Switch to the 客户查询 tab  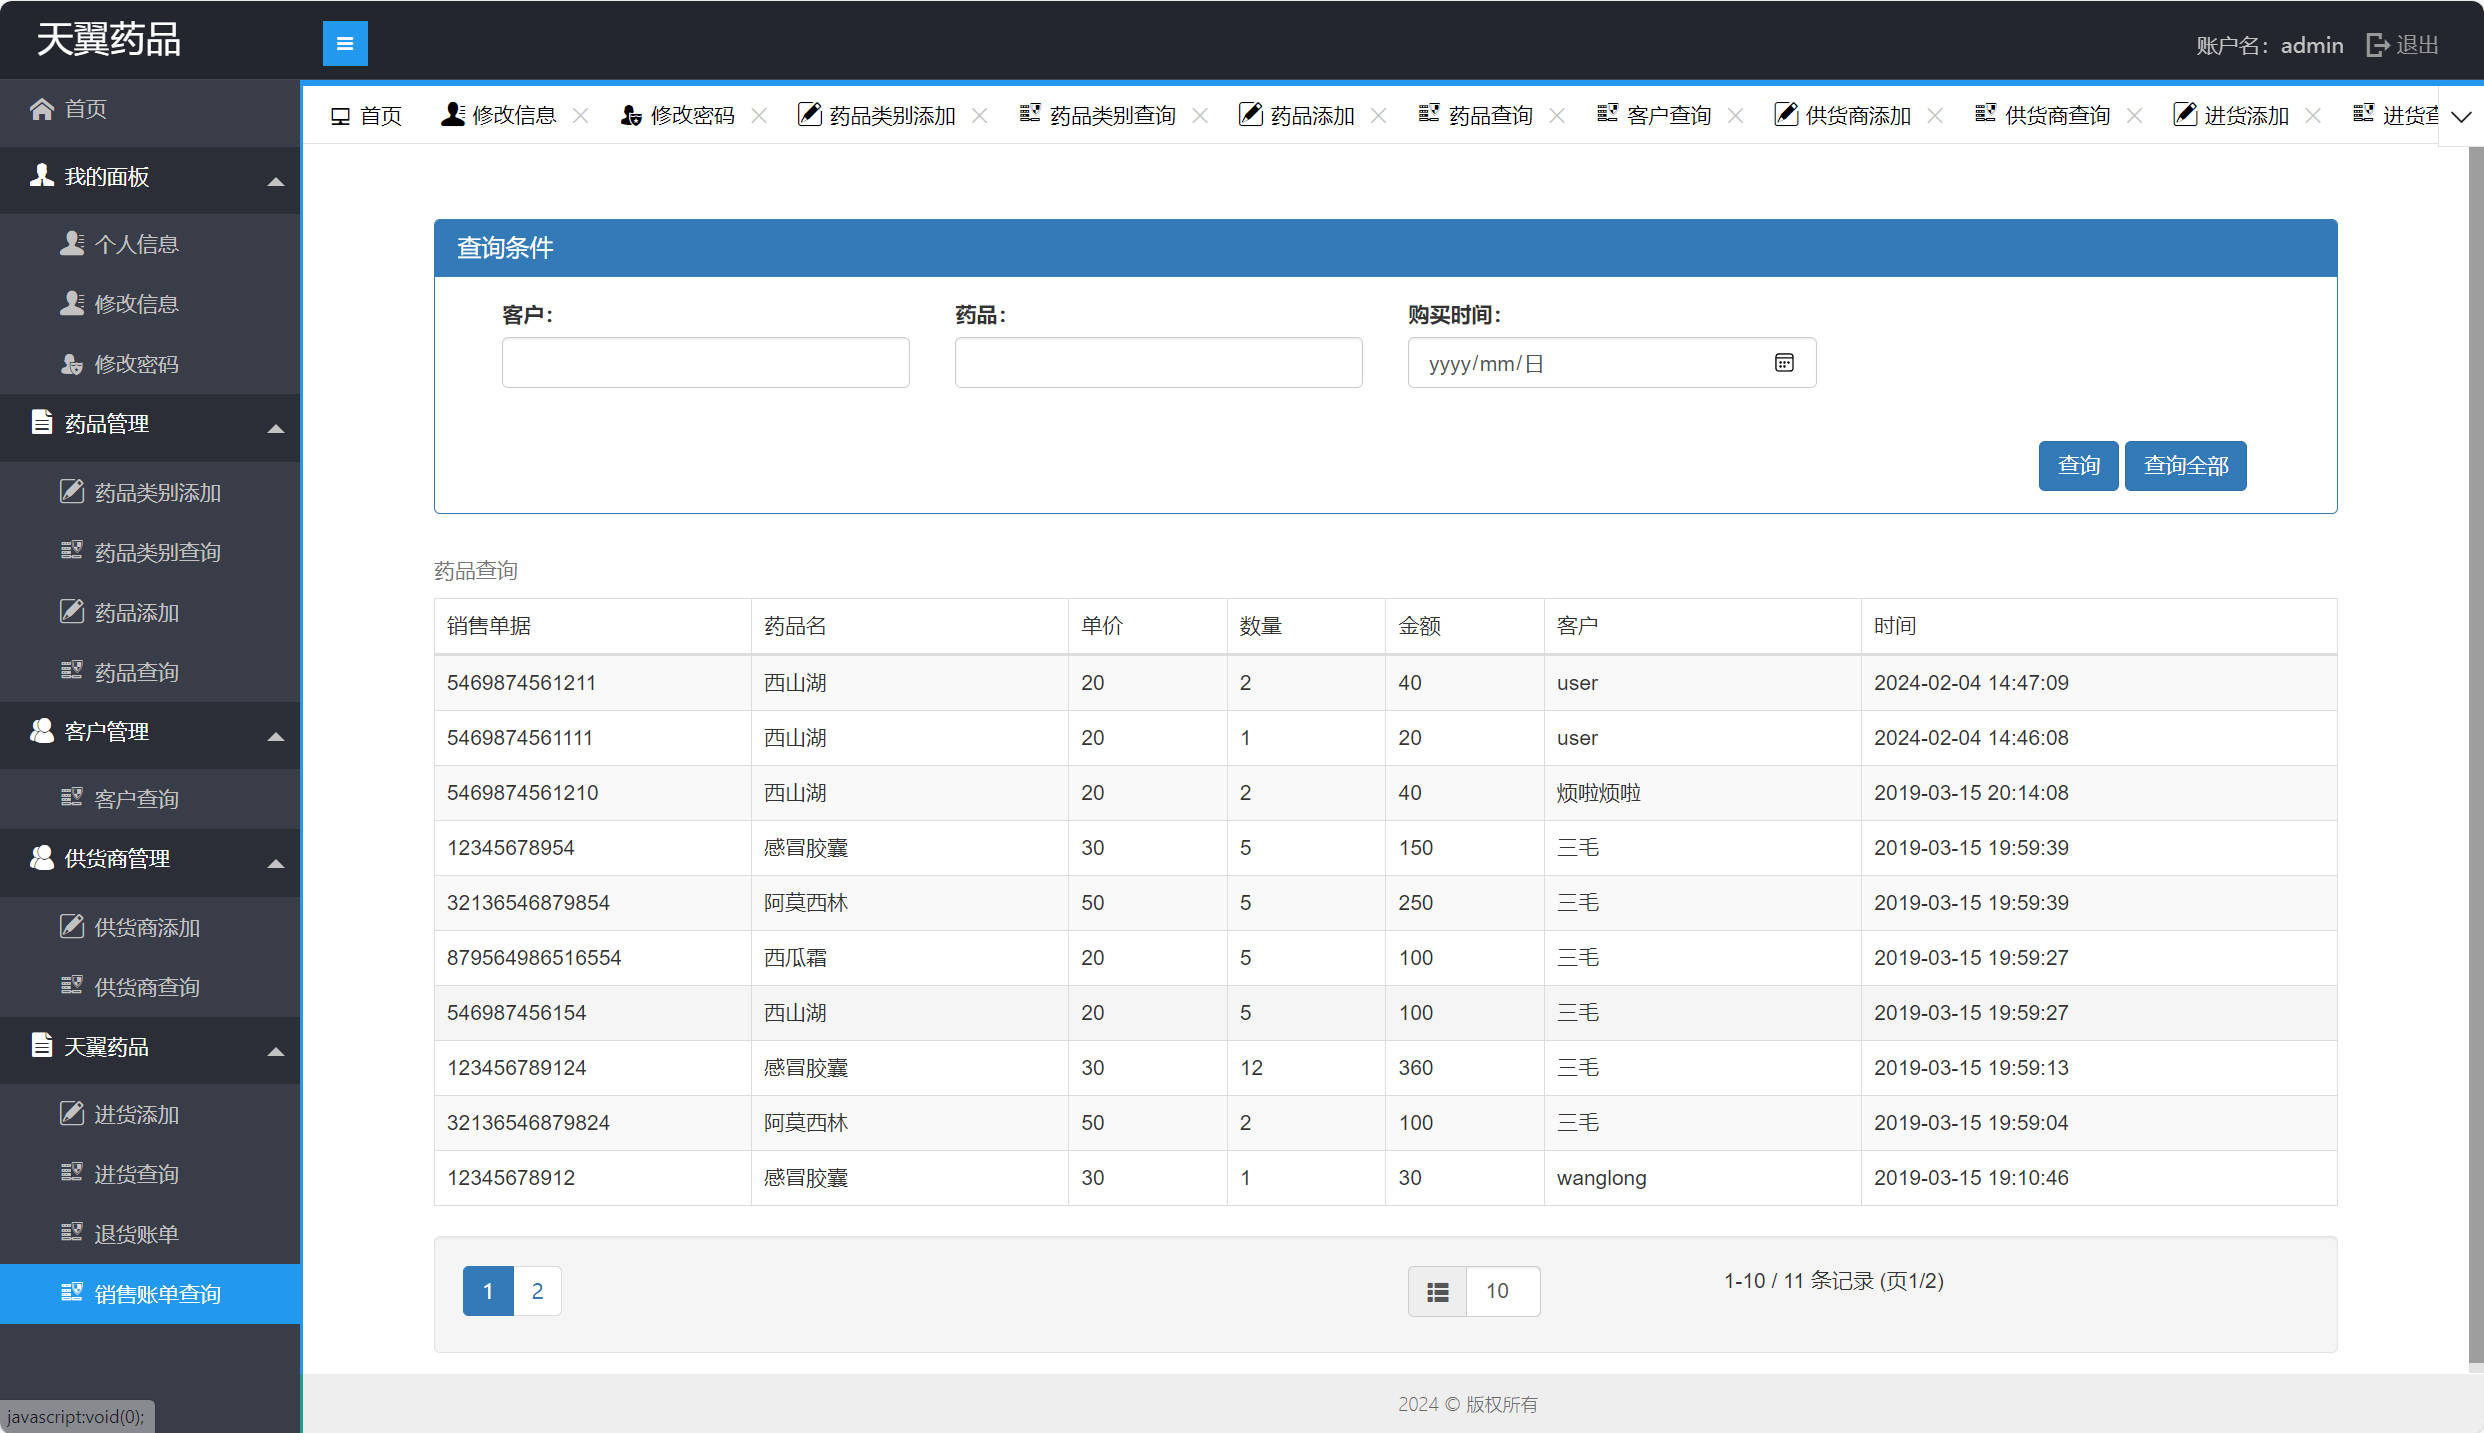[x=1668, y=114]
